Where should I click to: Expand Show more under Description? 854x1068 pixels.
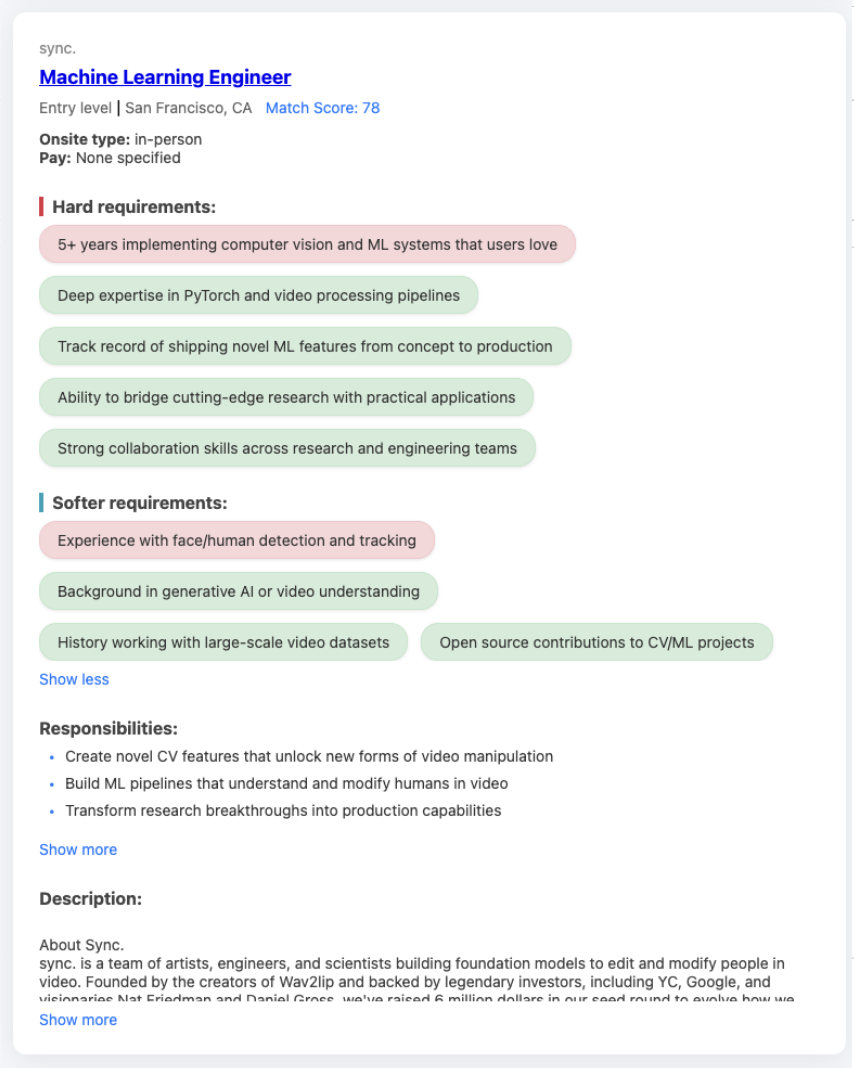78,1019
